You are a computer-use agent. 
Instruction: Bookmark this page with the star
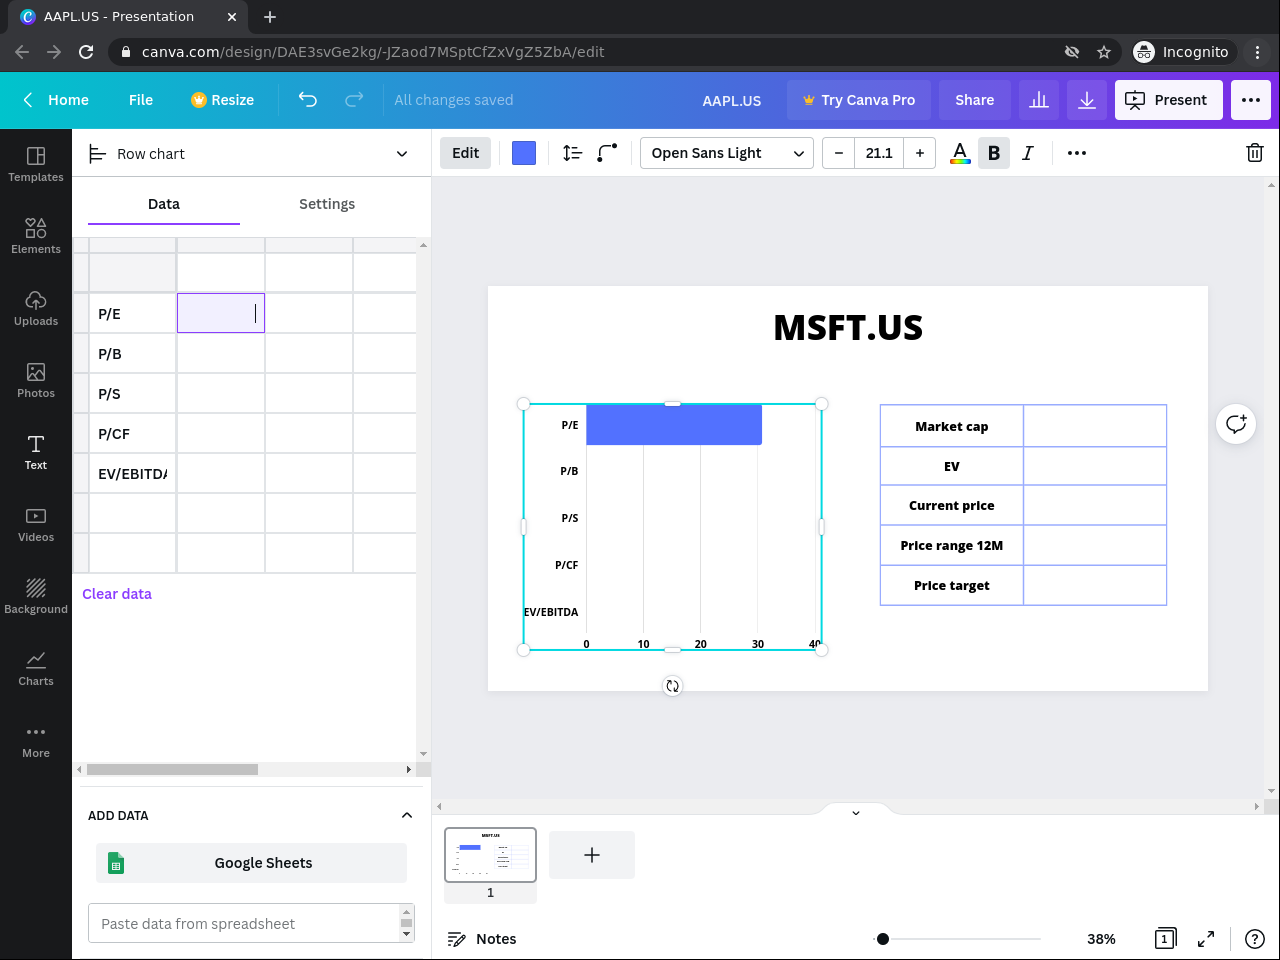[1104, 52]
